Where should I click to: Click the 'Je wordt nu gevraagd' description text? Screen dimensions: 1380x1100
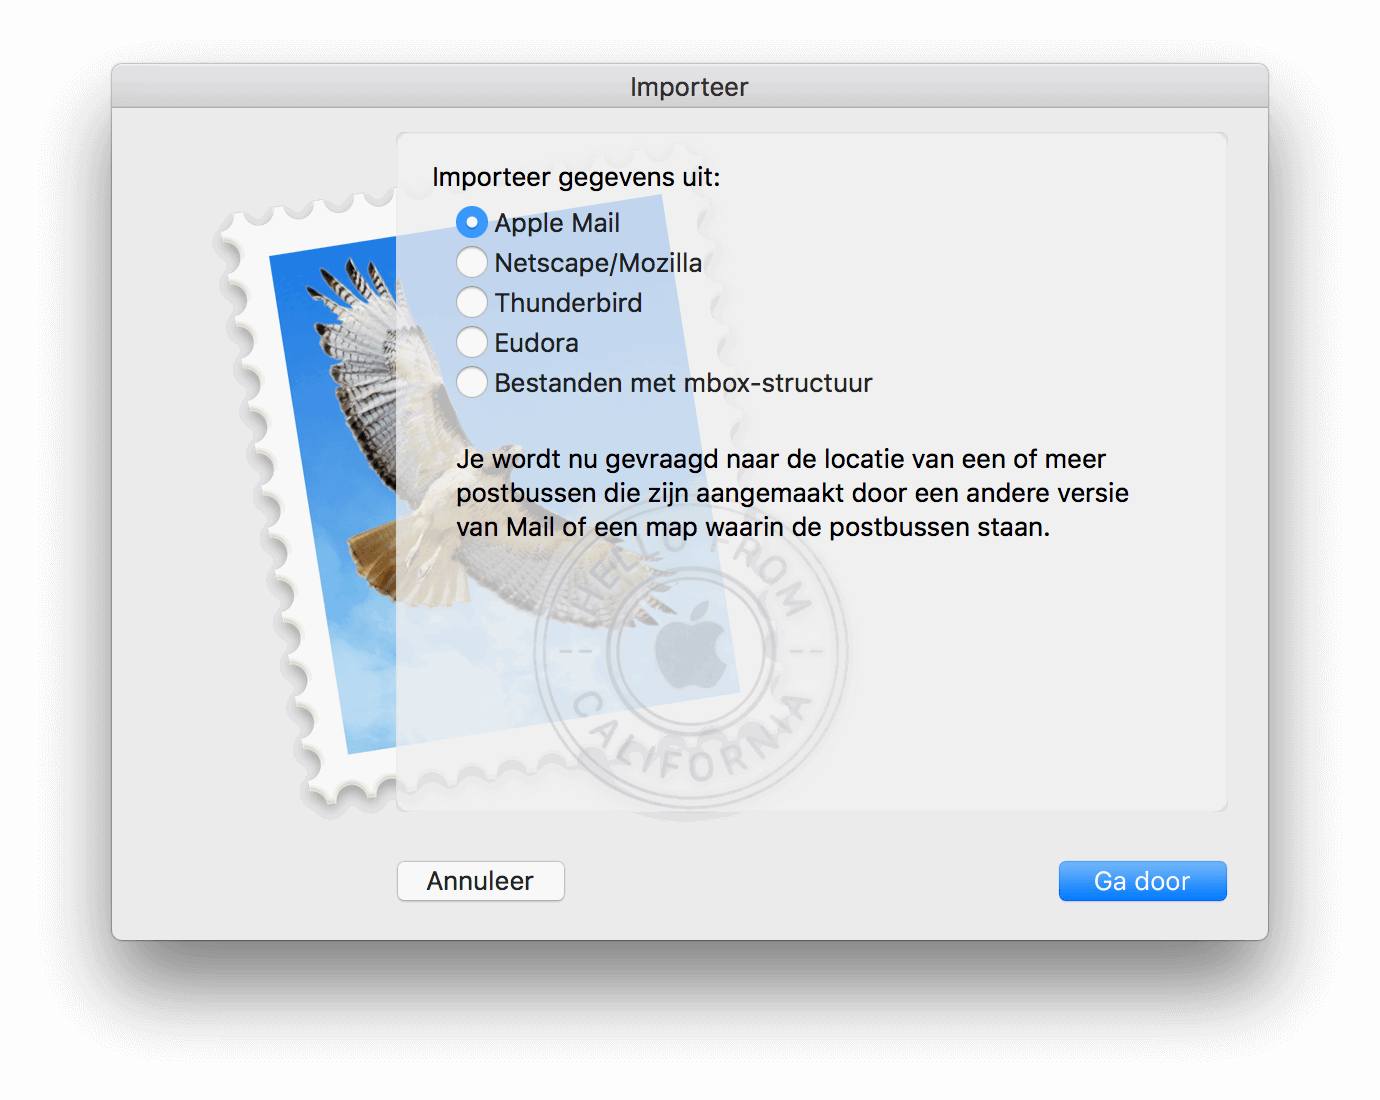coord(792,493)
